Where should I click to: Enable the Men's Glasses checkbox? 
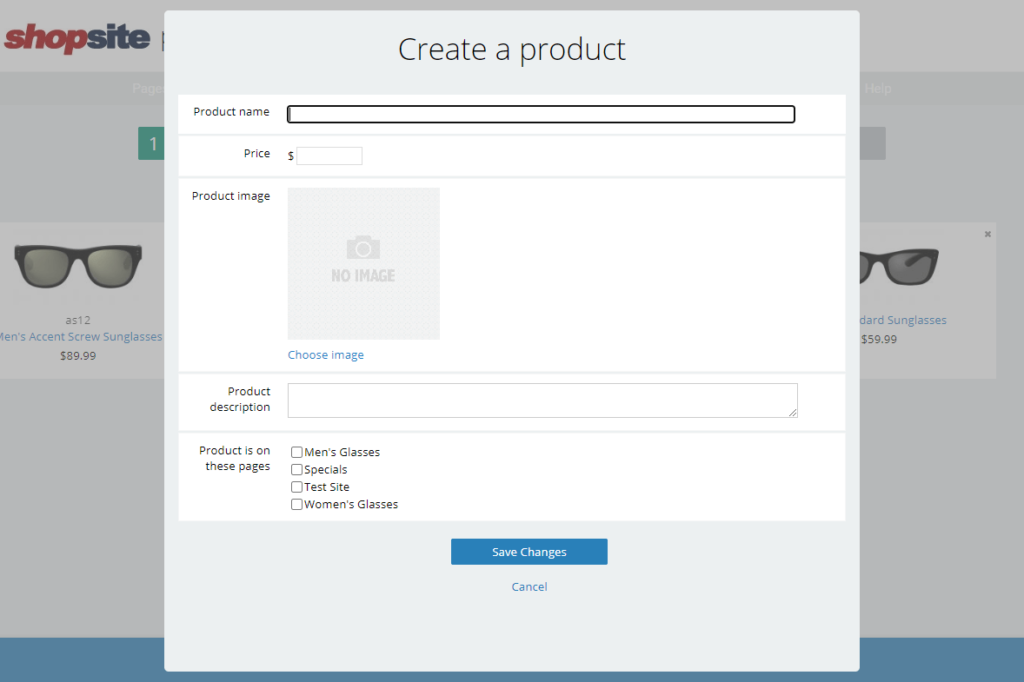[297, 452]
